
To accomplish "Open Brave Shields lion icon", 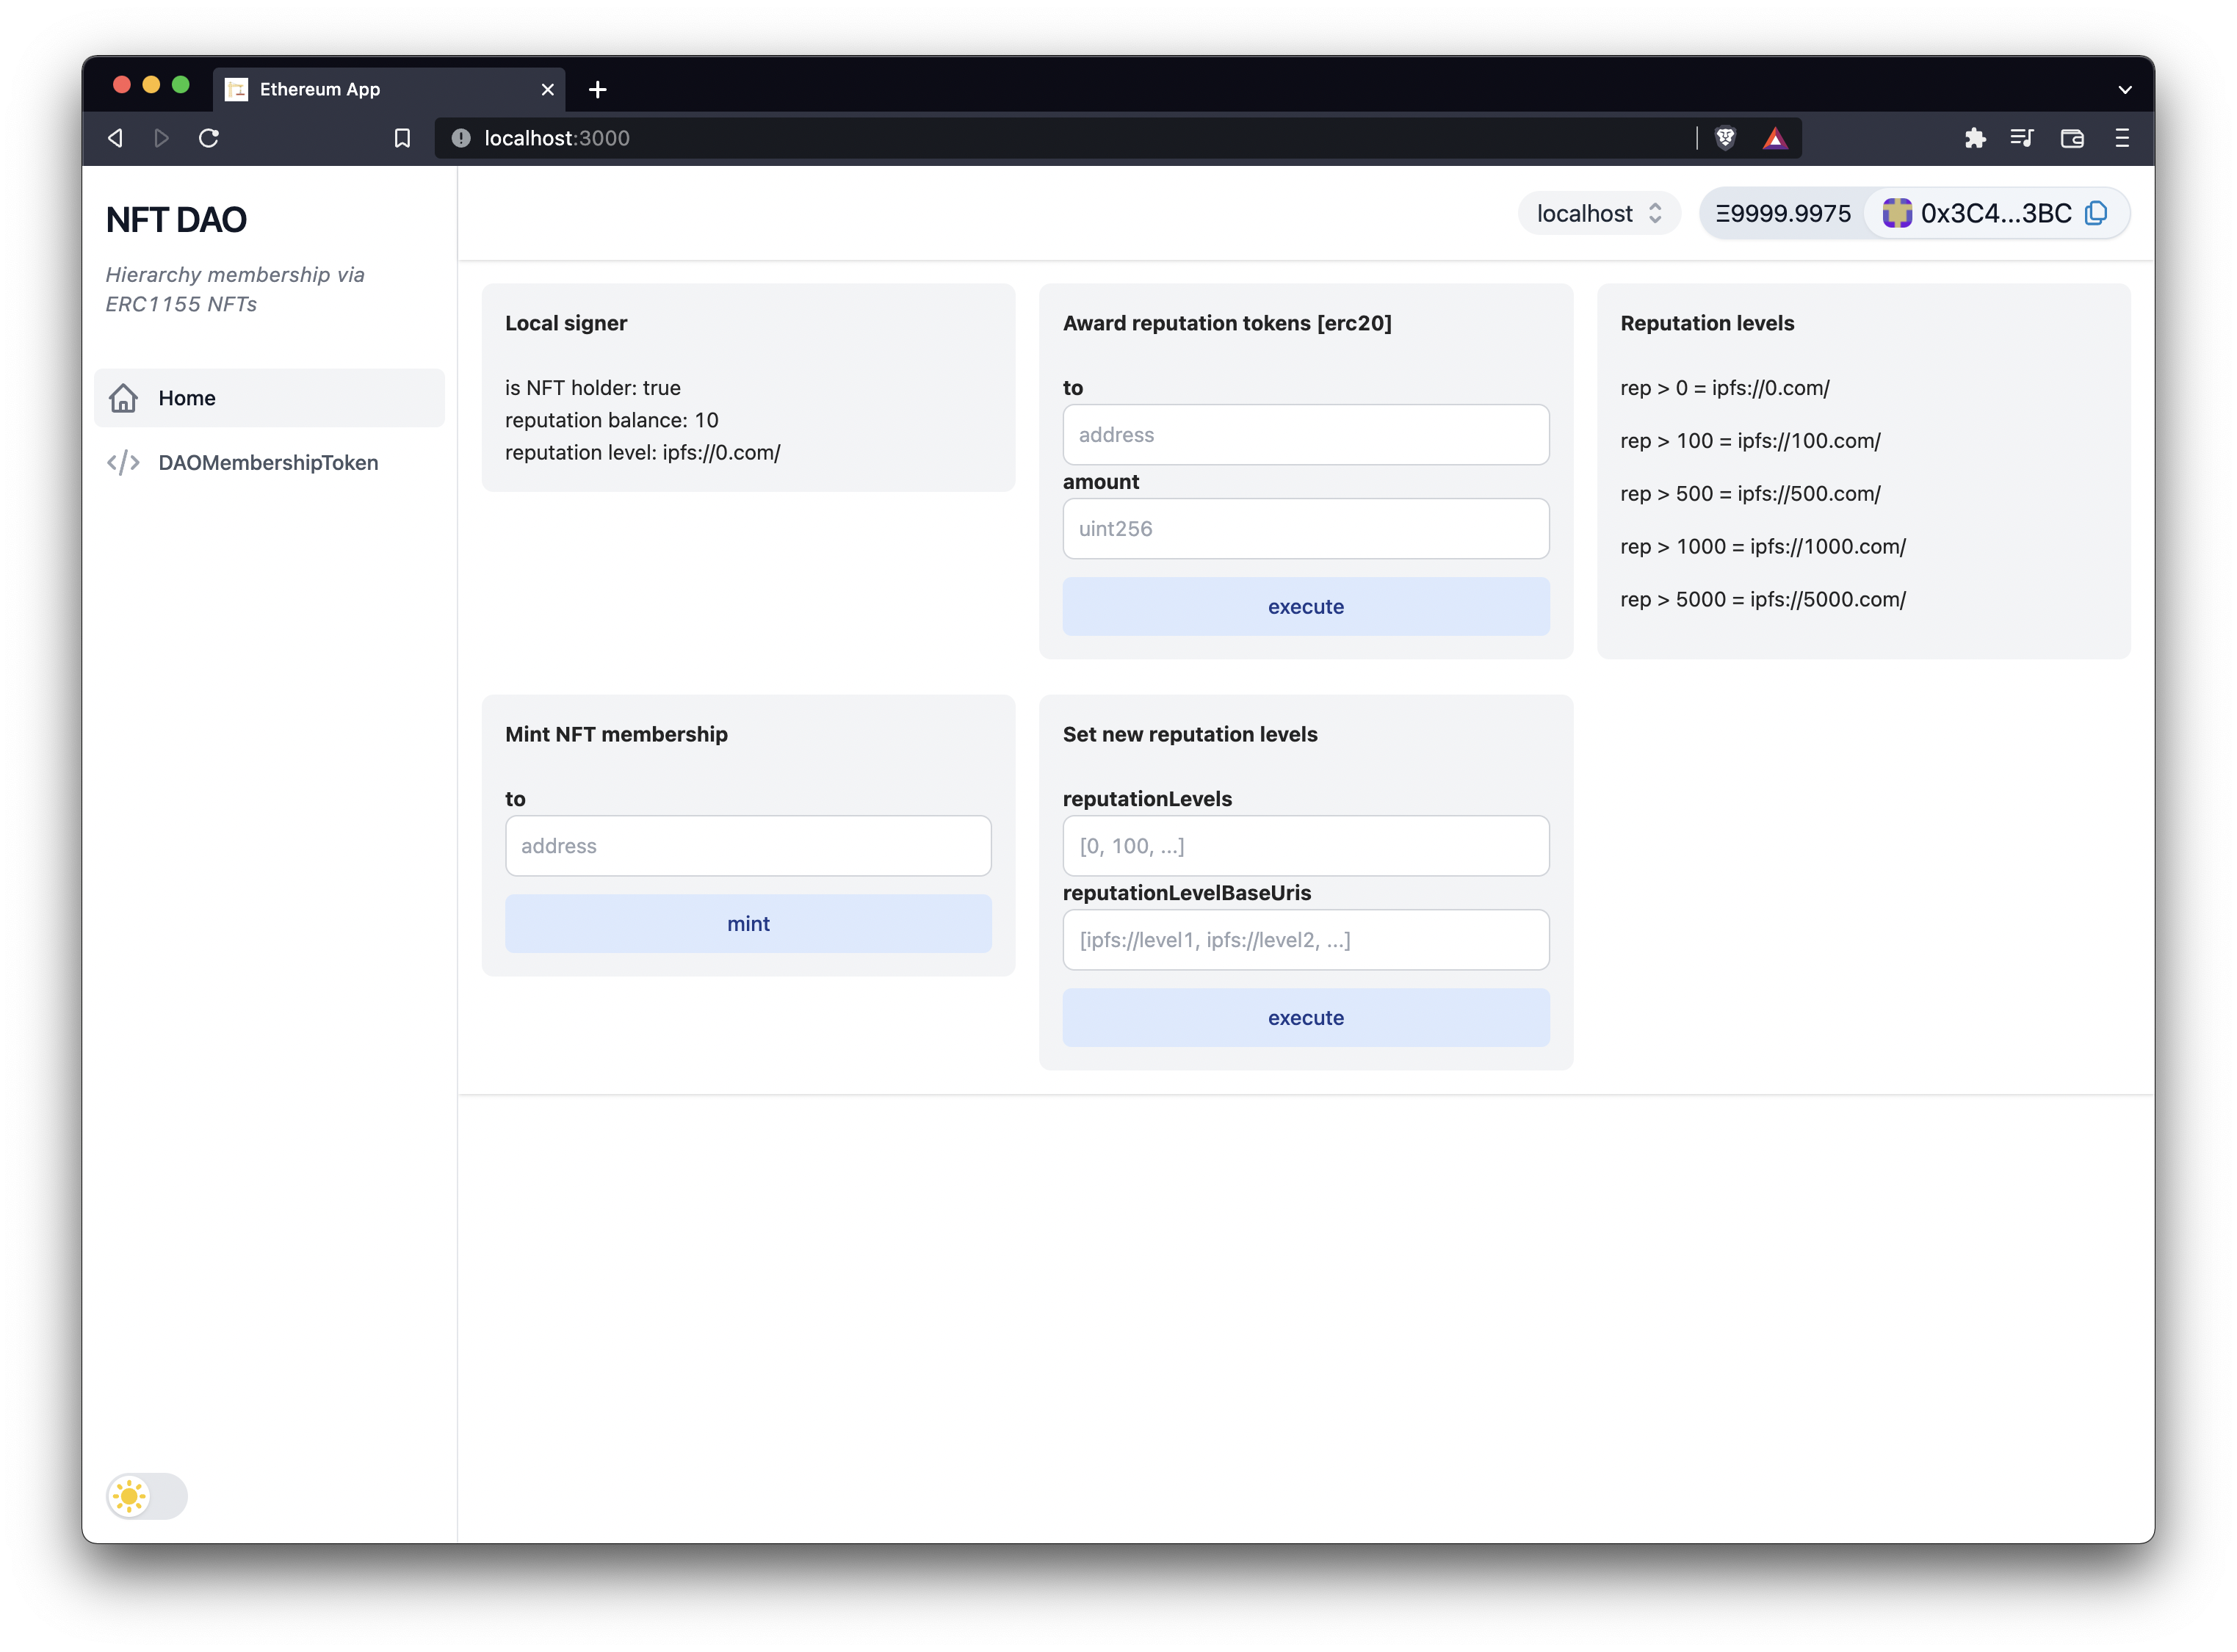I will tap(1726, 138).
